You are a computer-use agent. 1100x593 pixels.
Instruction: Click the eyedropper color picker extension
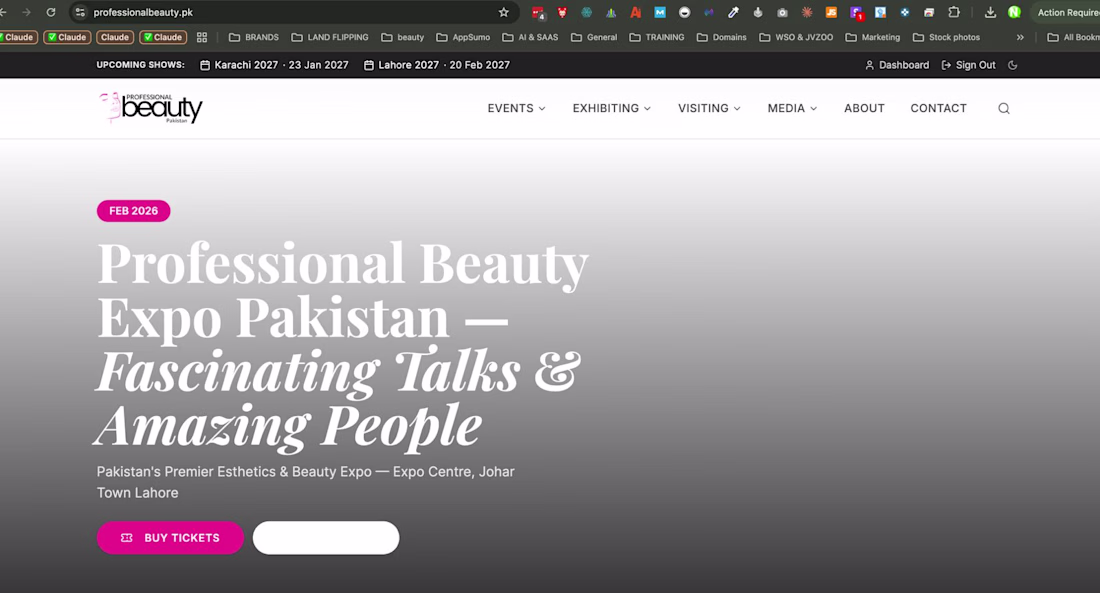click(733, 12)
